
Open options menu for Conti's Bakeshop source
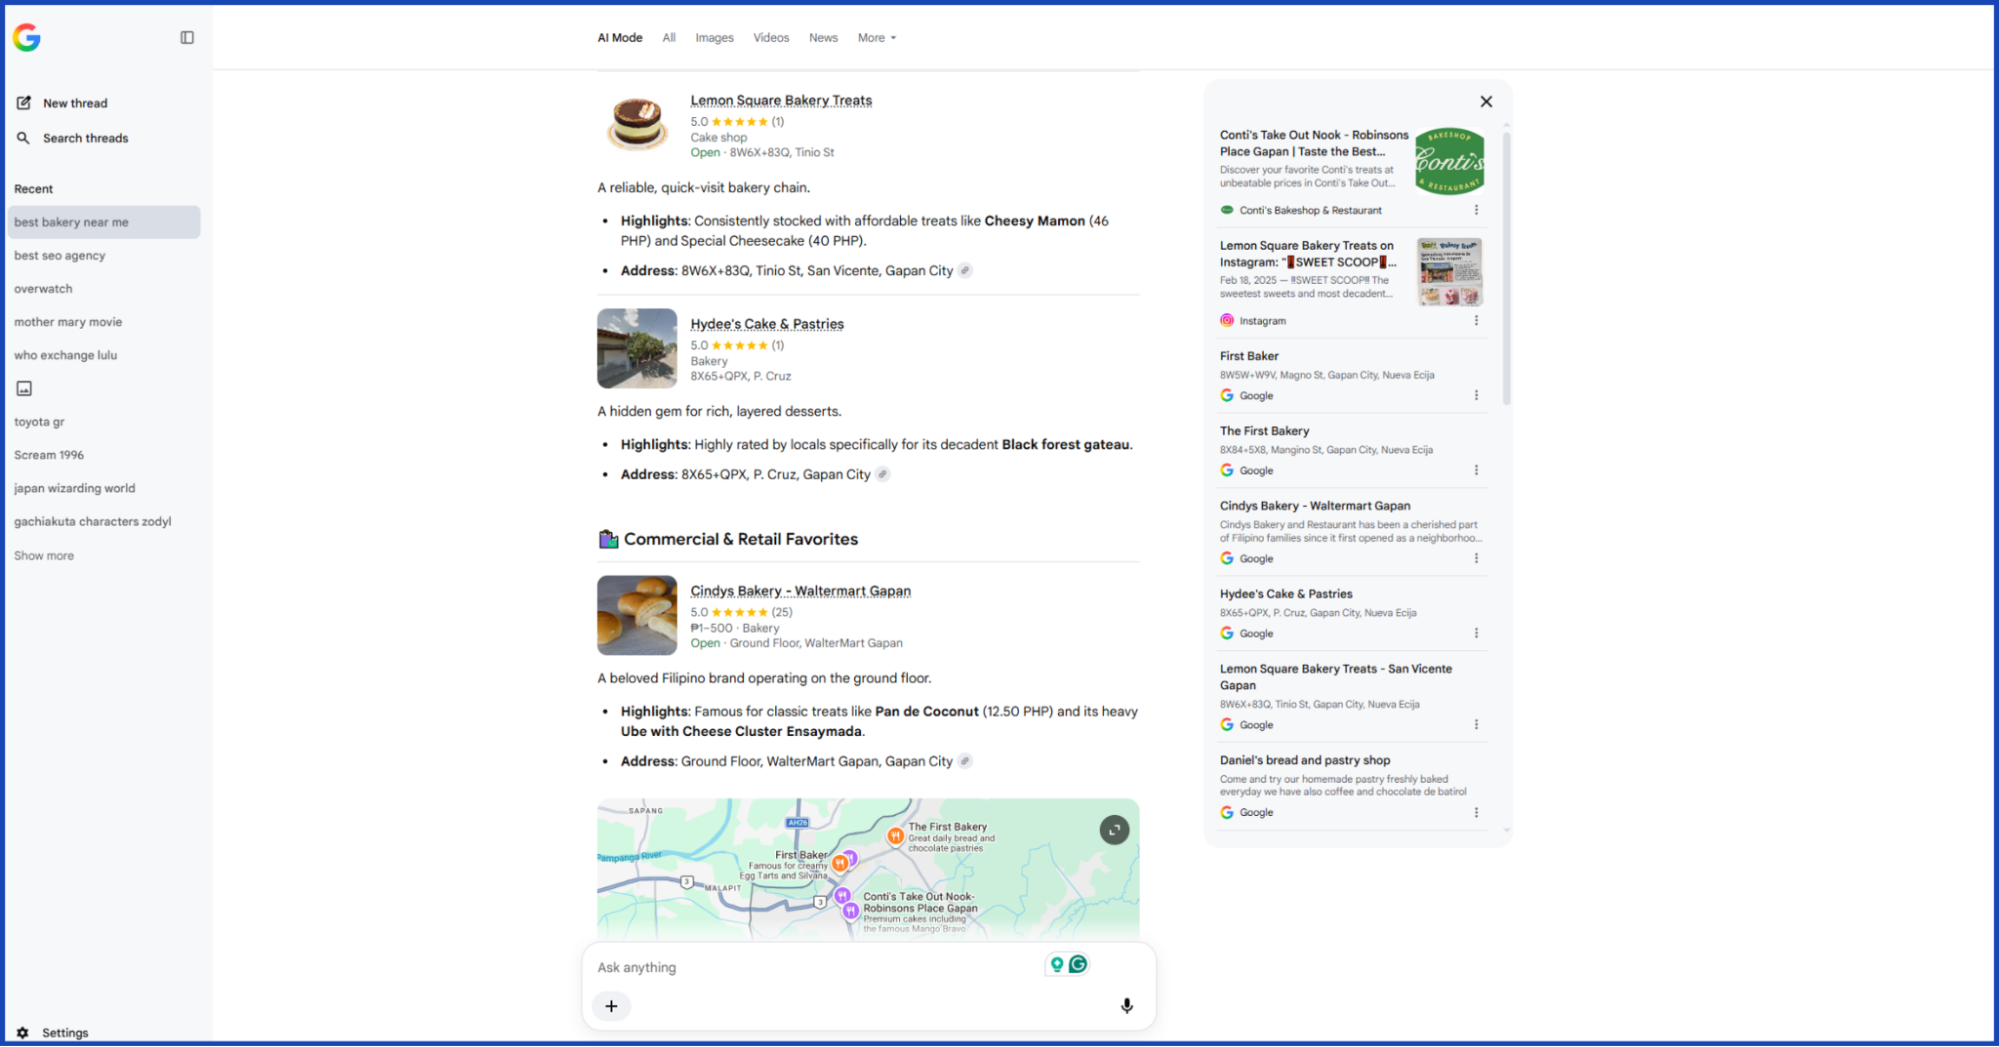[1476, 210]
